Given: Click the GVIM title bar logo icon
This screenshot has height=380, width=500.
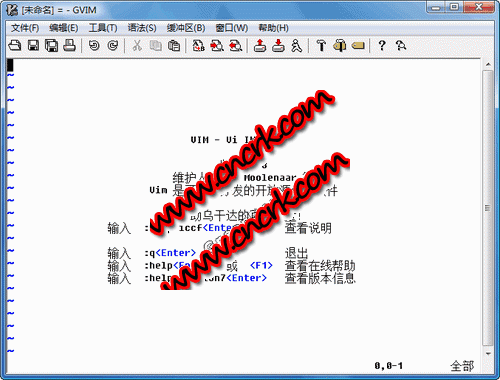Looking at the screenshot, I should click(x=12, y=10).
